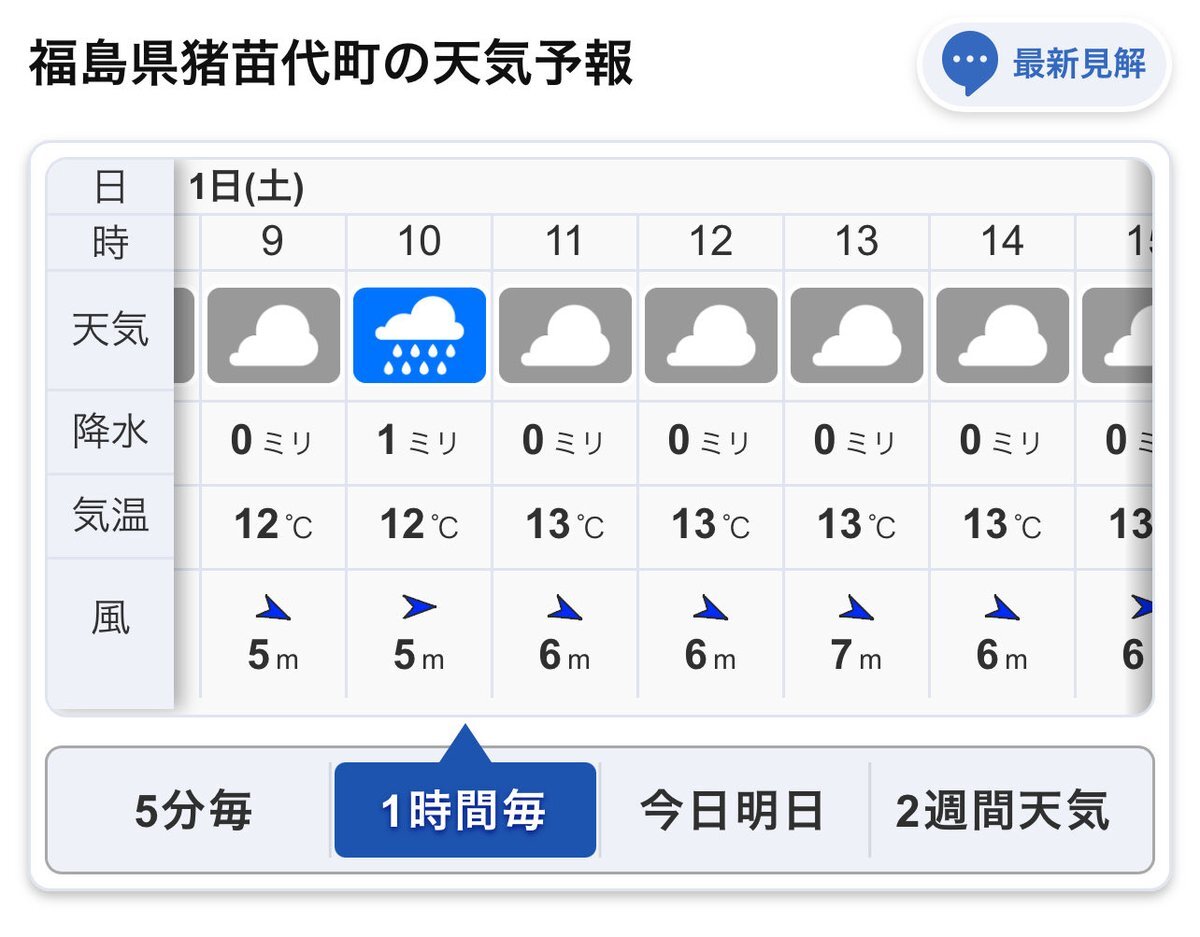Open the 最新見解 button
This screenshot has height=937, width=1200.
click(x=1077, y=64)
